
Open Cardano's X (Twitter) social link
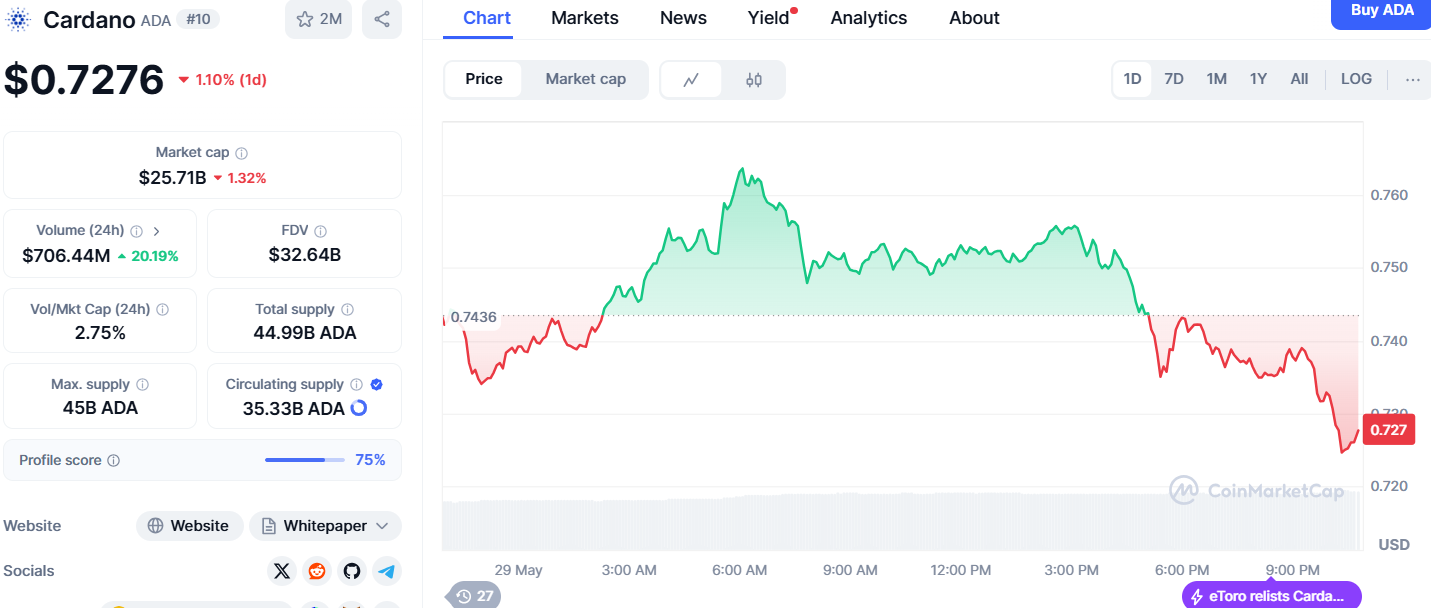[282, 571]
